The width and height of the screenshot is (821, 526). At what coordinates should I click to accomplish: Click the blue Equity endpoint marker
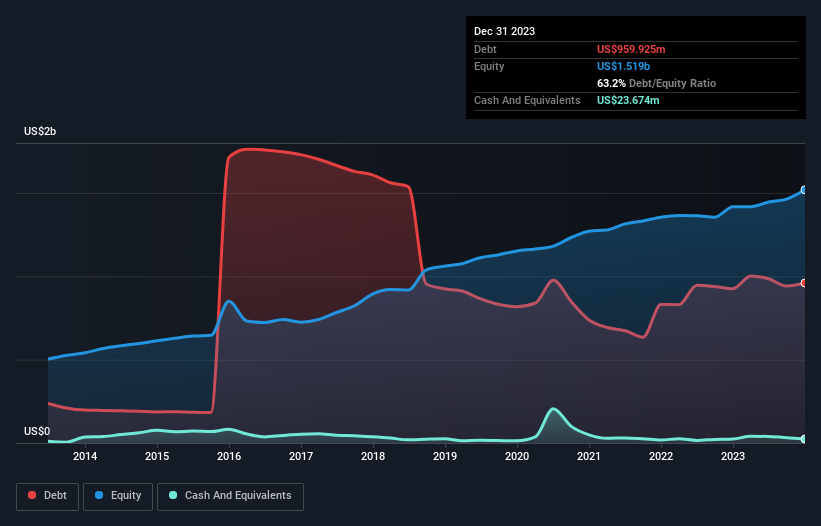(x=804, y=190)
